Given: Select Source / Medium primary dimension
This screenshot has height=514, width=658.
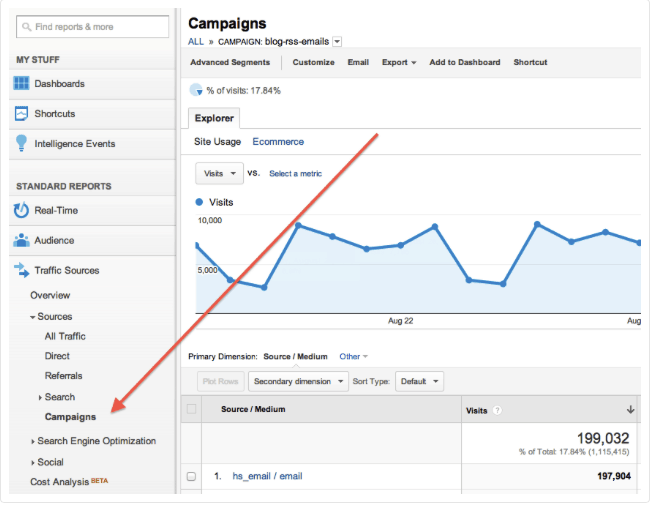Looking at the screenshot, I should pyautogui.click(x=295, y=356).
